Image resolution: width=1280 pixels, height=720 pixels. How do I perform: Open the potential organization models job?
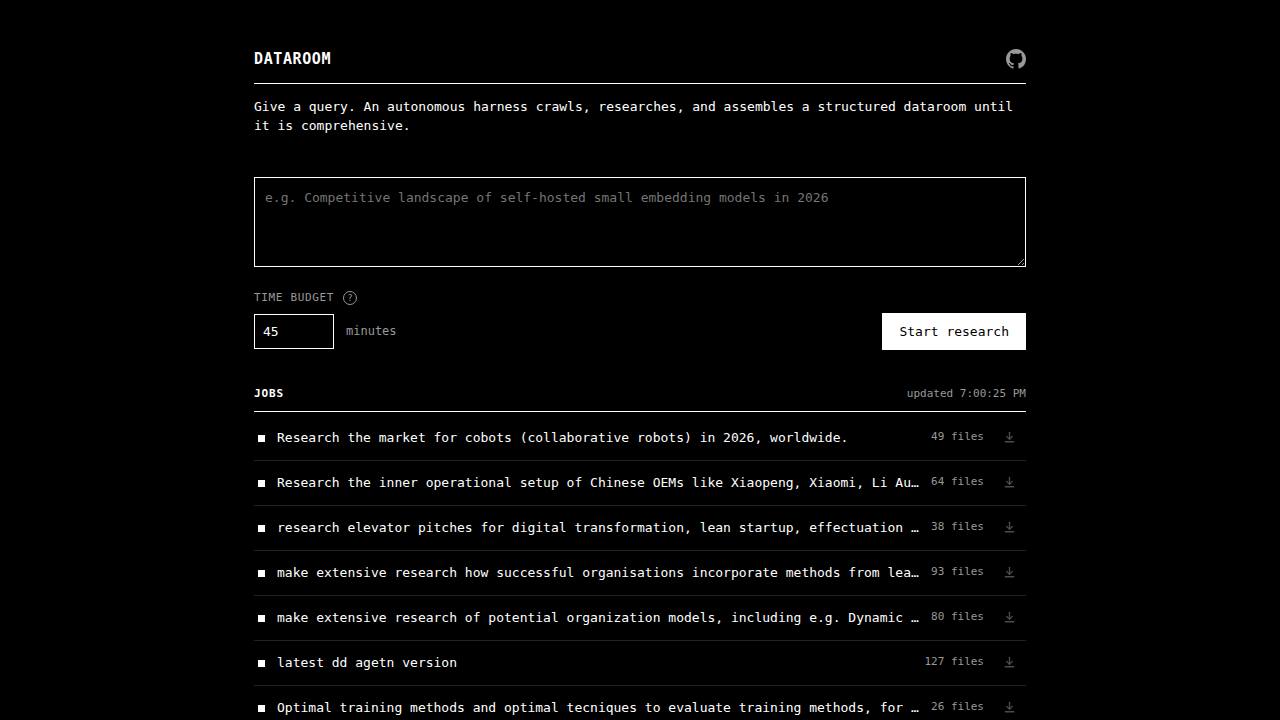tap(598, 617)
